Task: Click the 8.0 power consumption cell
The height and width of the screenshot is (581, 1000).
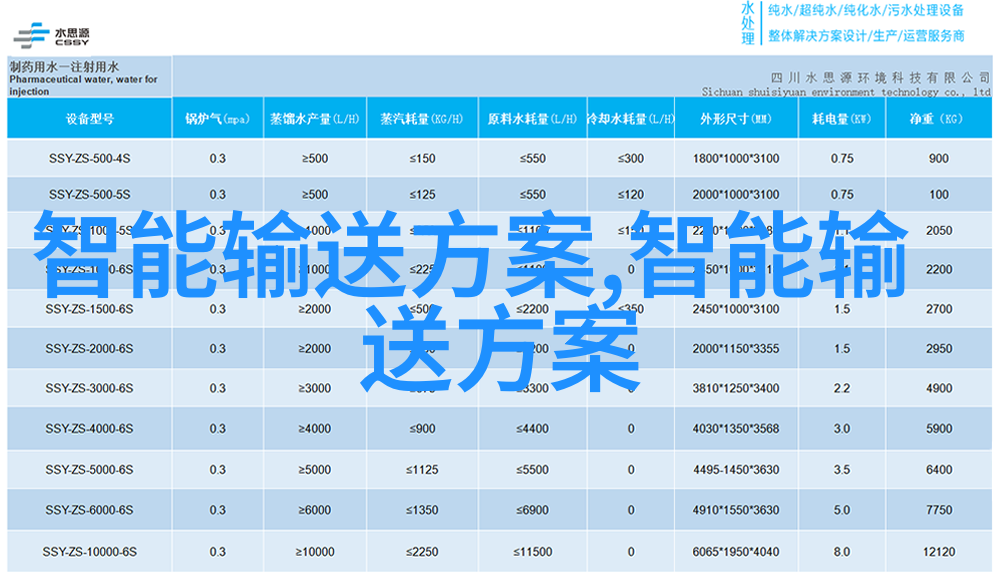Action: (842, 552)
